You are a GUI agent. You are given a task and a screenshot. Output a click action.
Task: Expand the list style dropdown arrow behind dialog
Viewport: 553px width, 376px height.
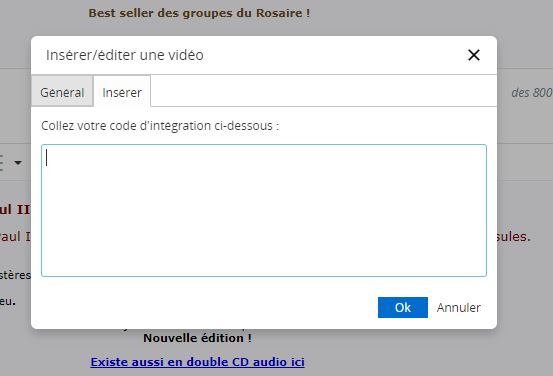[18, 163]
